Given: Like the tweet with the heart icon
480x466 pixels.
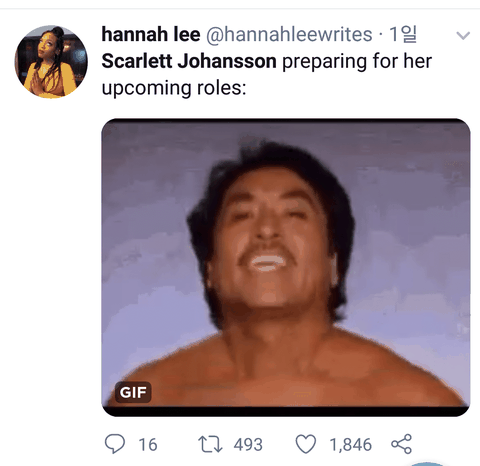Looking at the screenshot, I should point(306,444).
